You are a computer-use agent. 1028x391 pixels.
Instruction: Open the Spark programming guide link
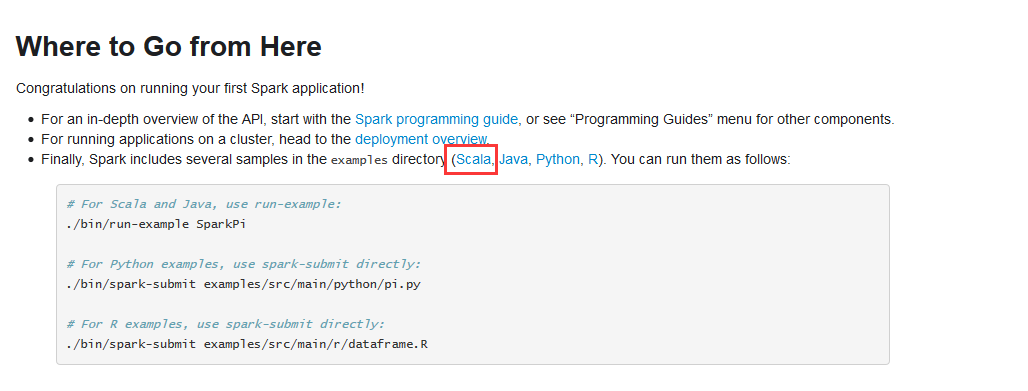tap(437, 119)
